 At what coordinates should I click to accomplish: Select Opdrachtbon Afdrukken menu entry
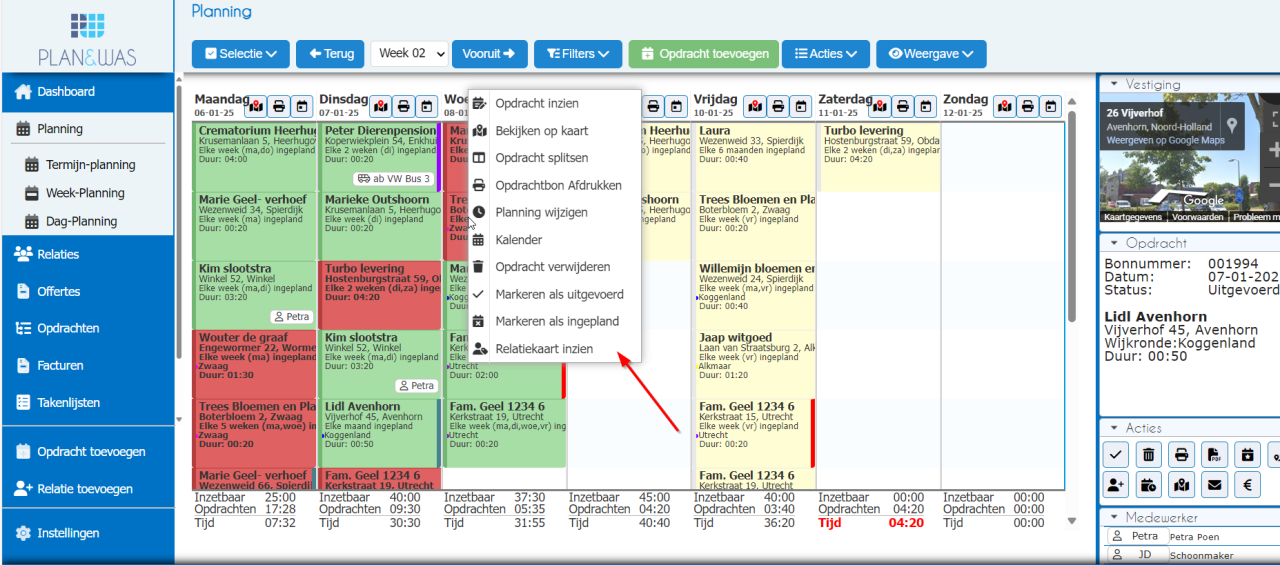[x=554, y=185]
